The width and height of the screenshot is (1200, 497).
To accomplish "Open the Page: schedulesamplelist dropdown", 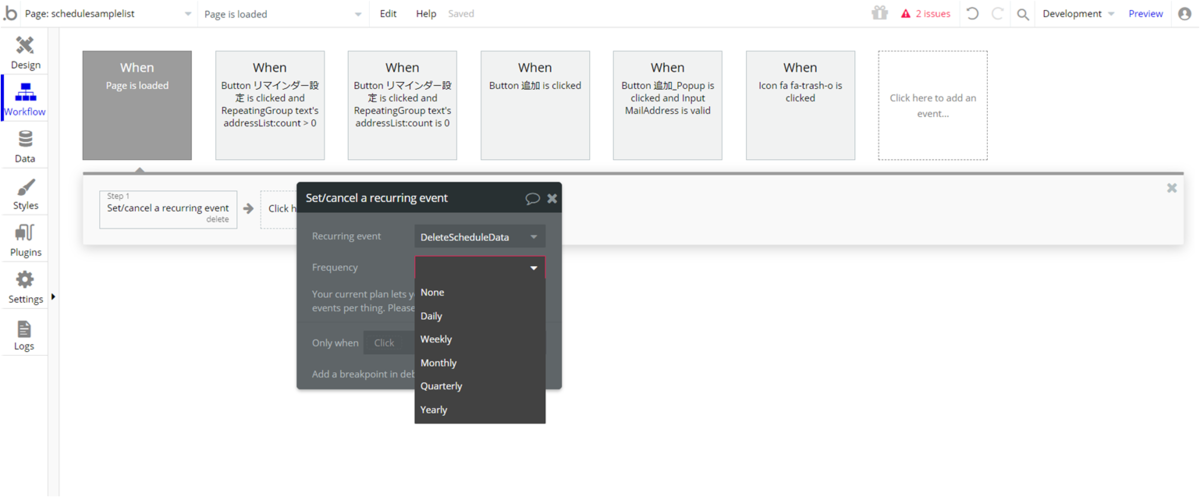I will (108, 14).
